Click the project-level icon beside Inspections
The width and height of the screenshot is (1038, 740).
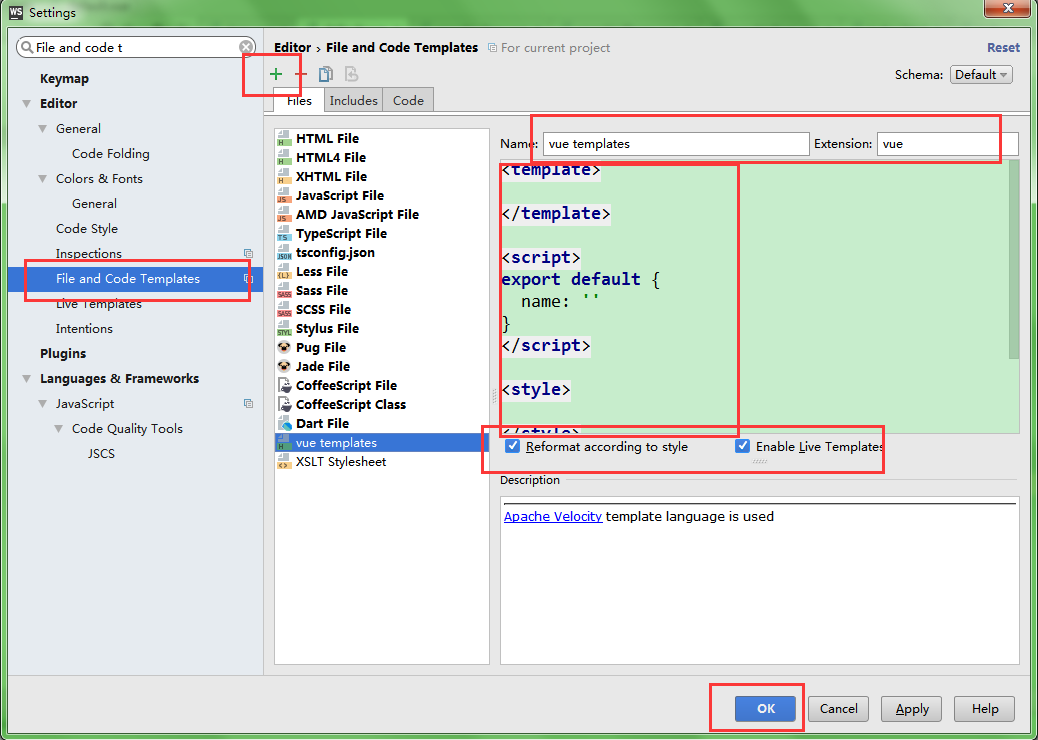point(248,254)
